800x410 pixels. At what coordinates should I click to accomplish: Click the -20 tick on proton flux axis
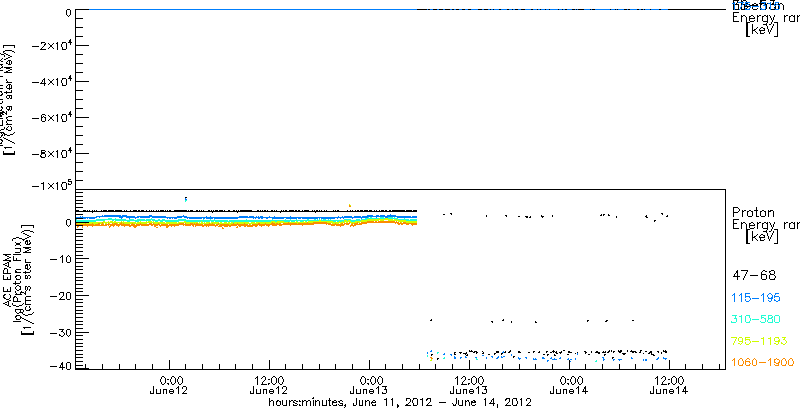coord(60,296)
